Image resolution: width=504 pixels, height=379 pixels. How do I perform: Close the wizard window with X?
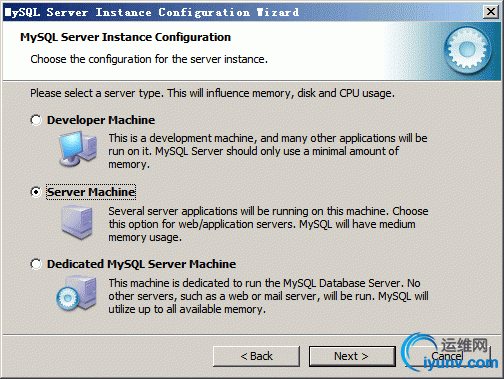click(491, 12)
